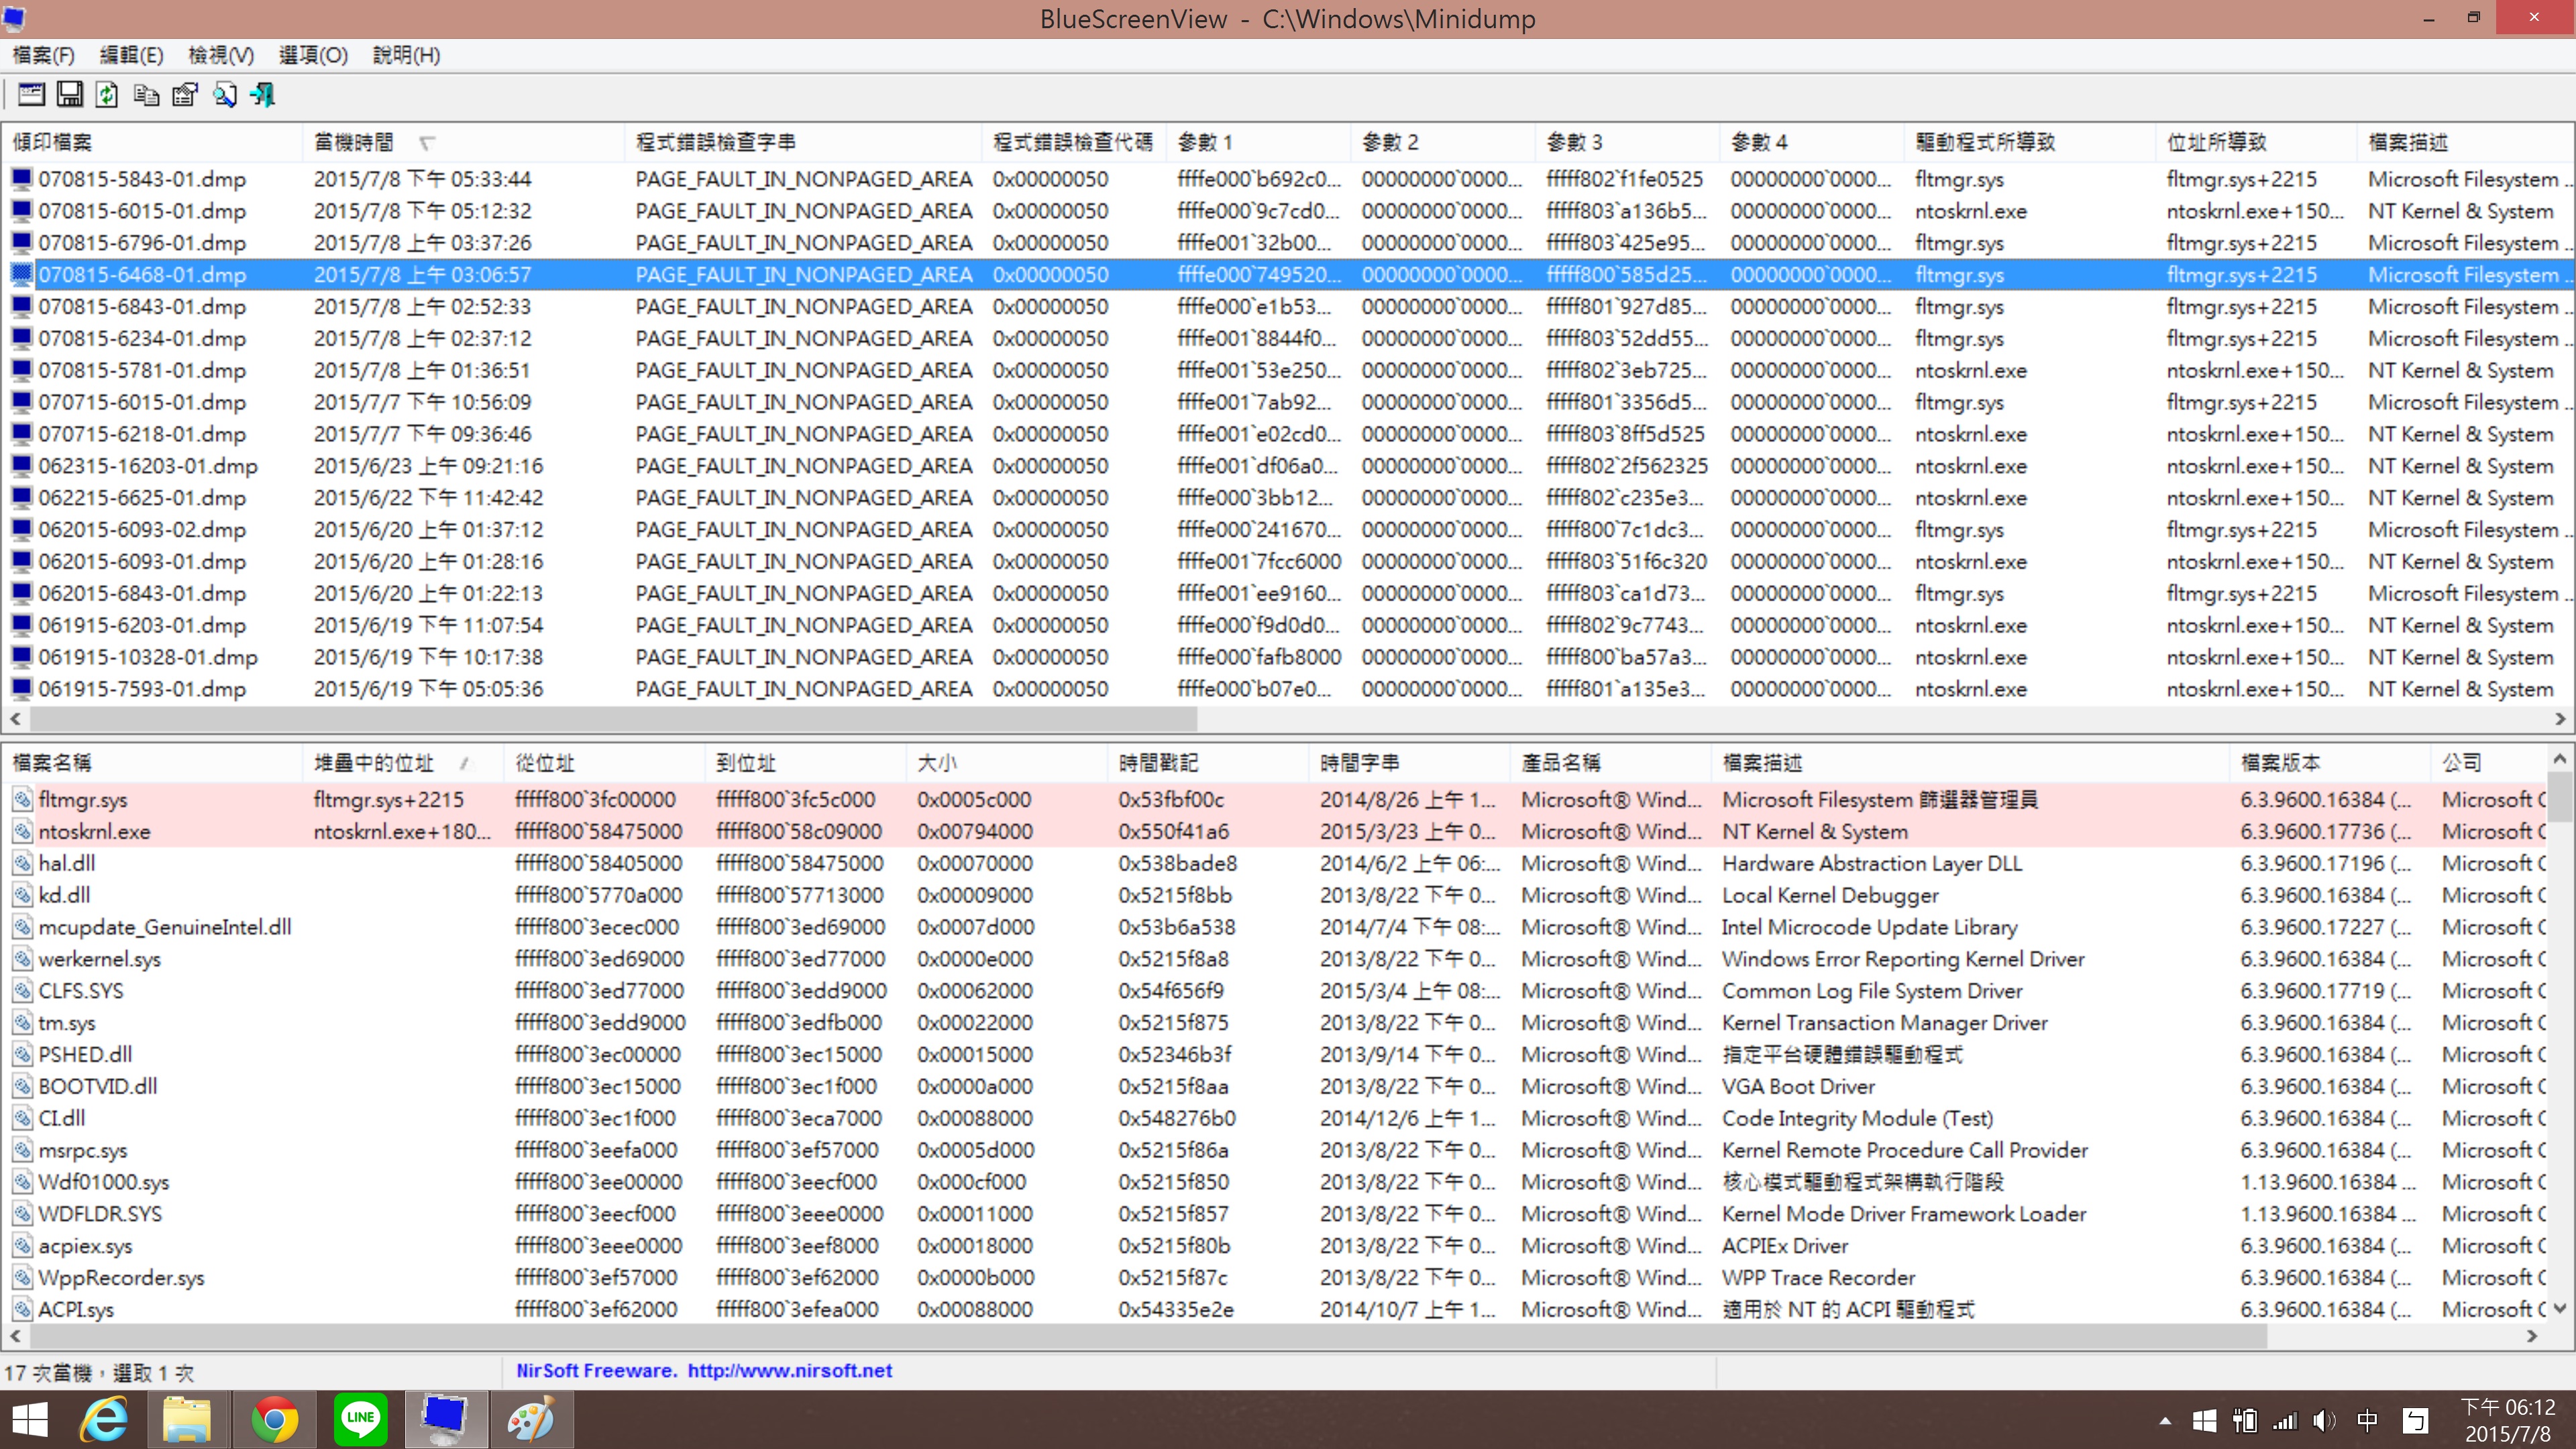The width and height of the screenshot is (2576, 1449).
Task: Click the door Exit toolbar icon
Action: [x=263, y=95]
